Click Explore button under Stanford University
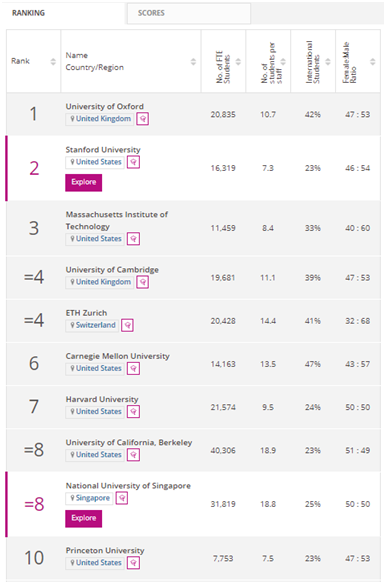The height and width of the screenshot is (584, 386). click(83, 182)
